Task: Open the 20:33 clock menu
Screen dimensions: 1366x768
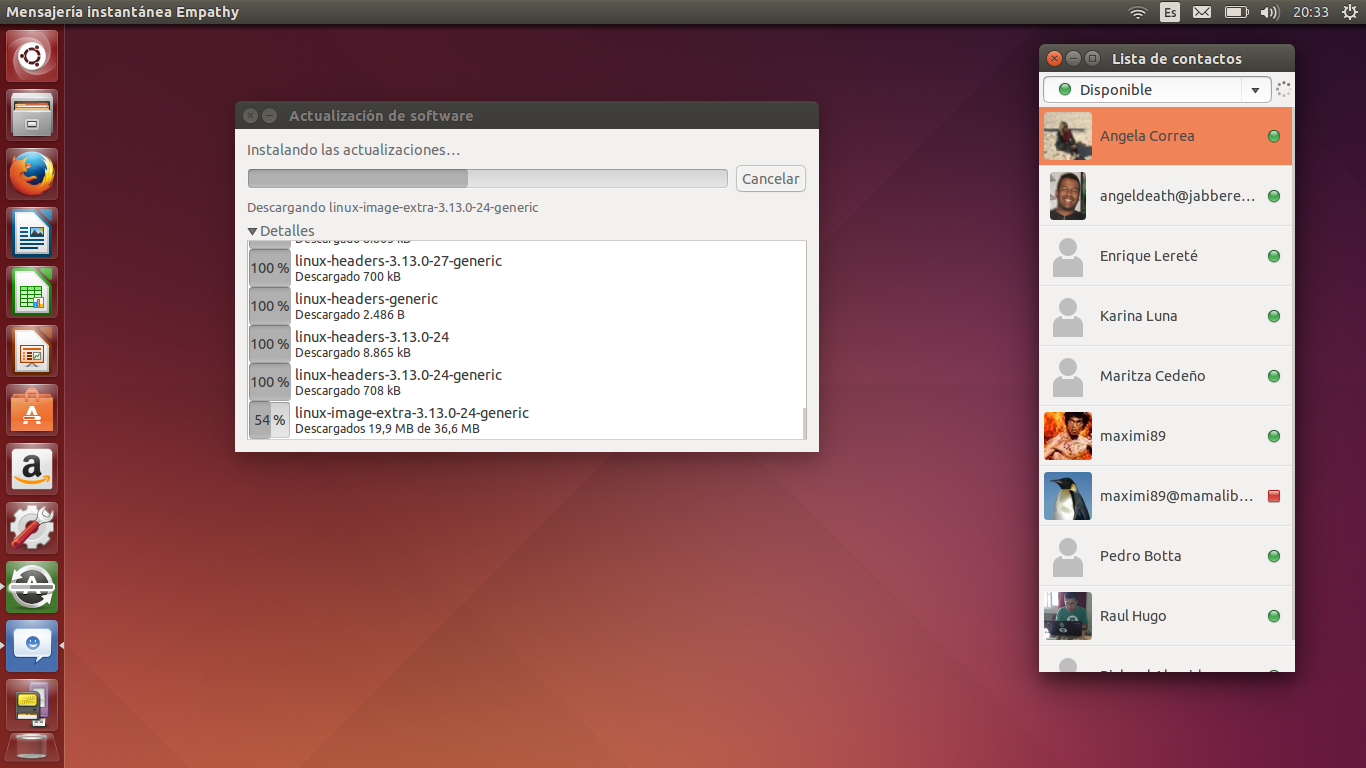Action: point(1310,12)
